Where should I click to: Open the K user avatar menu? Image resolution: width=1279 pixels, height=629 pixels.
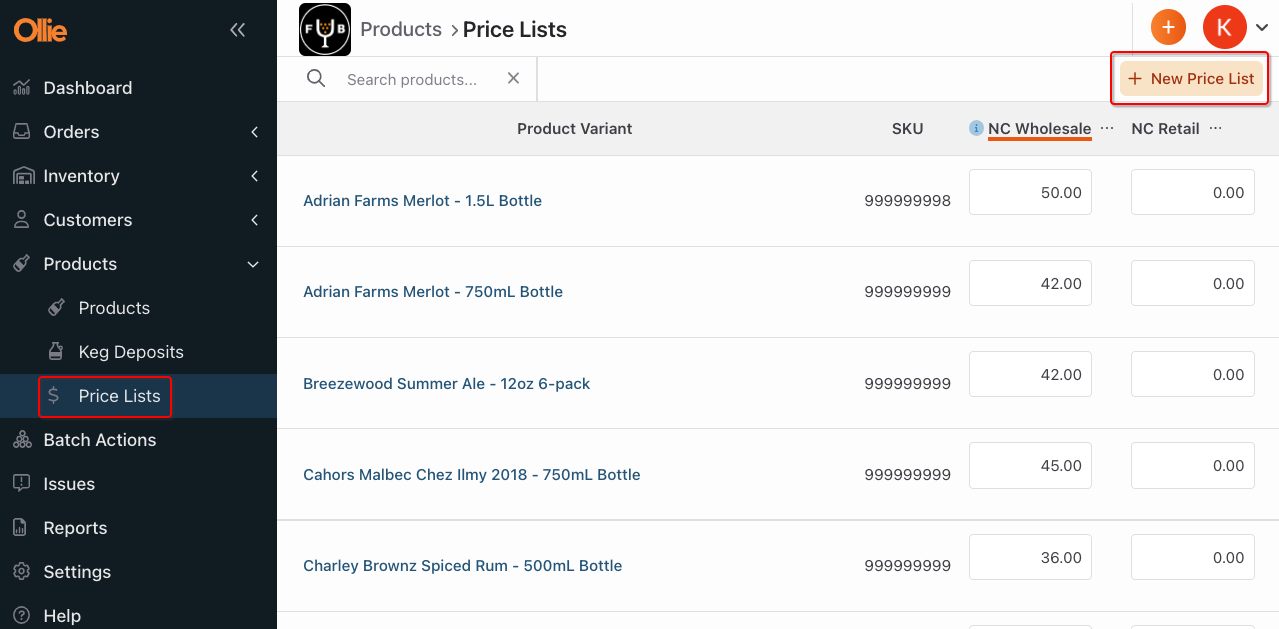1224,27
